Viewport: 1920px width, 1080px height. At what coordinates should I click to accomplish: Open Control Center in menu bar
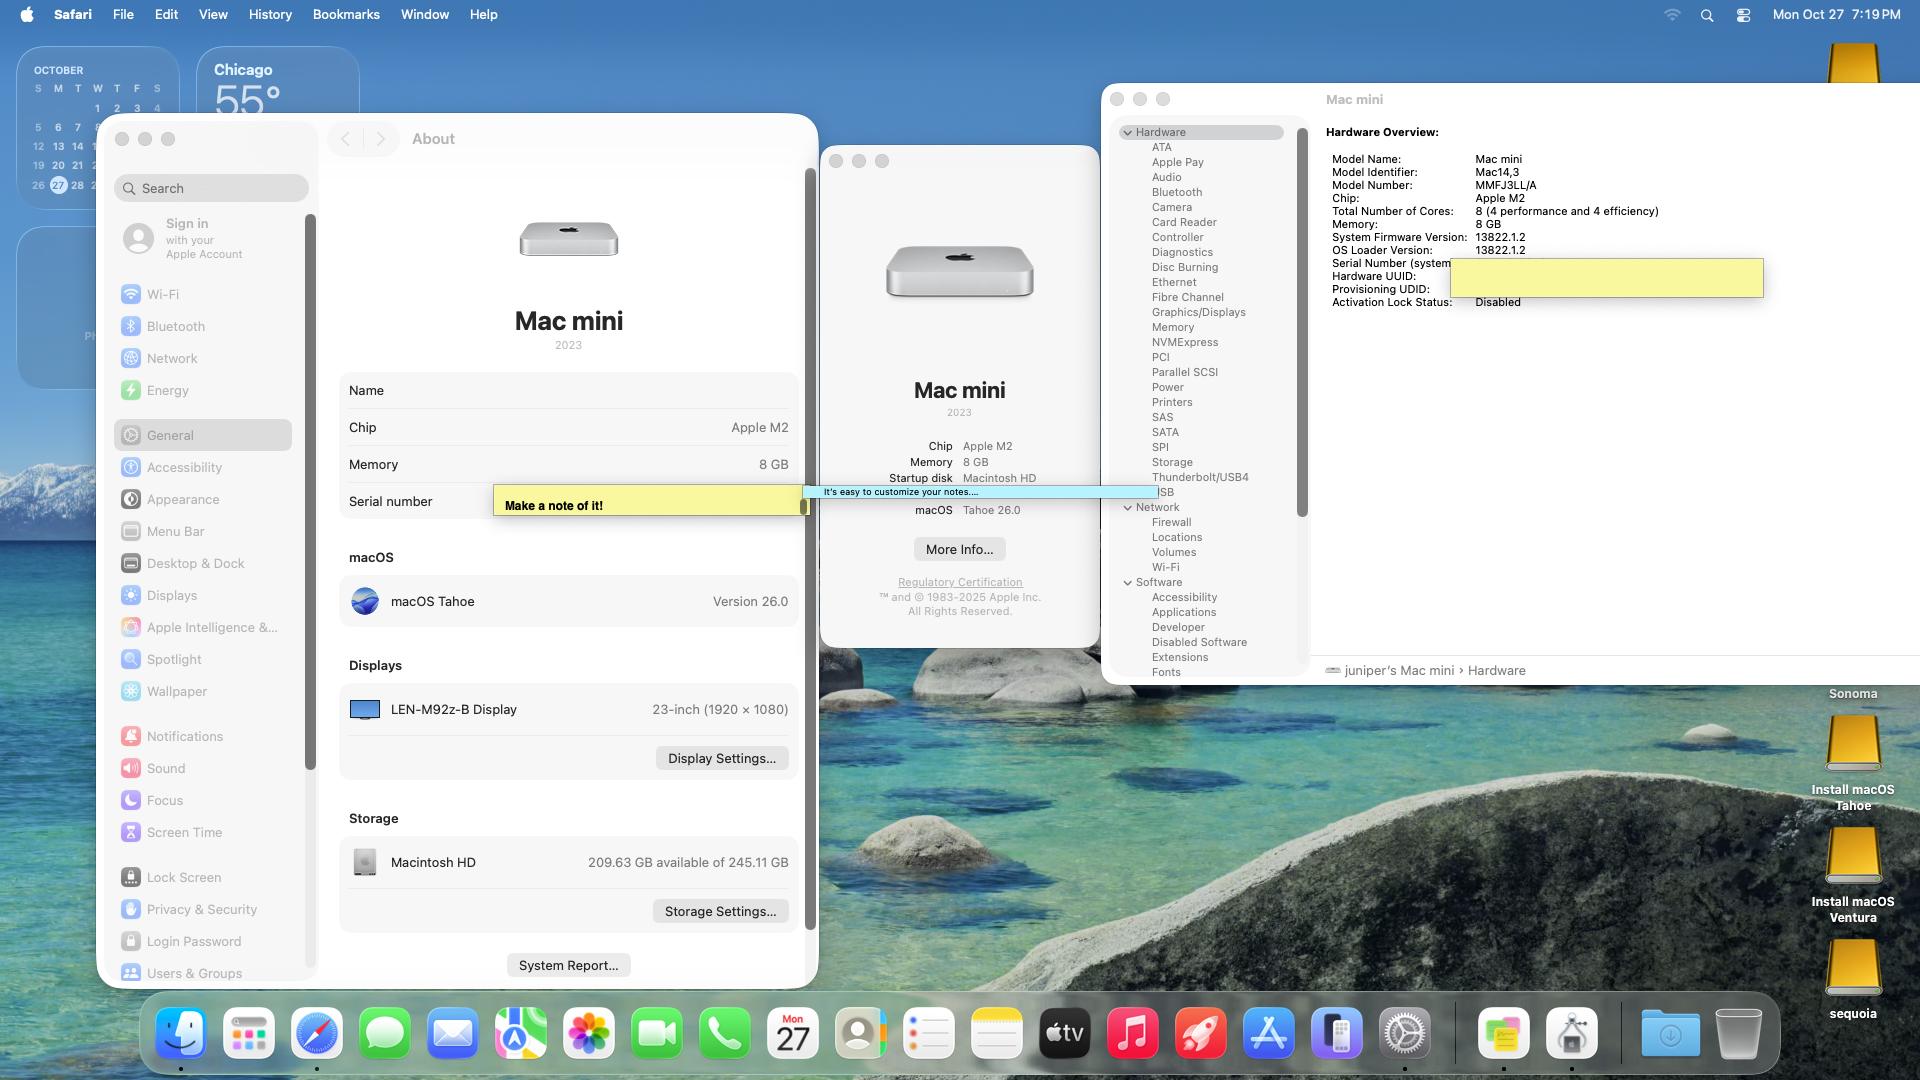(x=1743, y=15)
